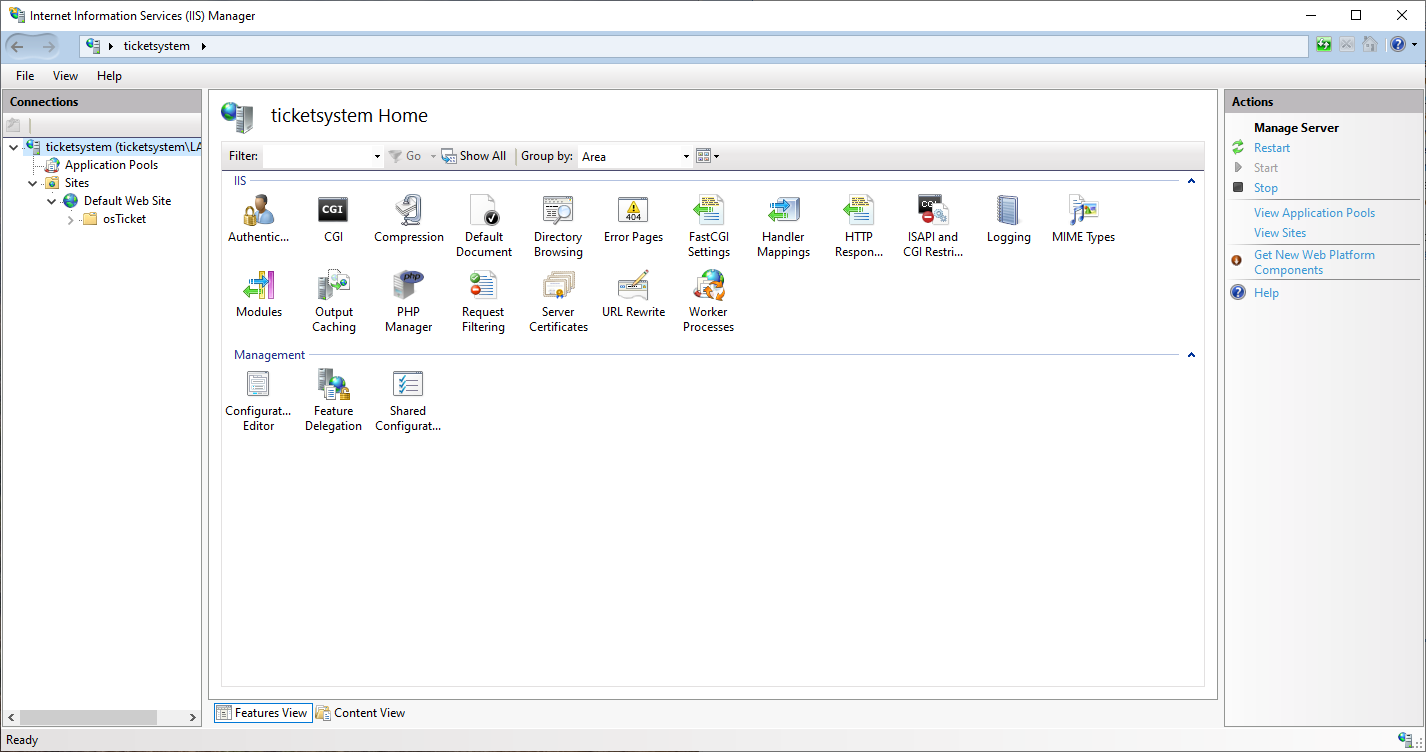Viewport: 1426px width, 752px height.
Task: Click in the Filter input field
Action: coord(316,157)
